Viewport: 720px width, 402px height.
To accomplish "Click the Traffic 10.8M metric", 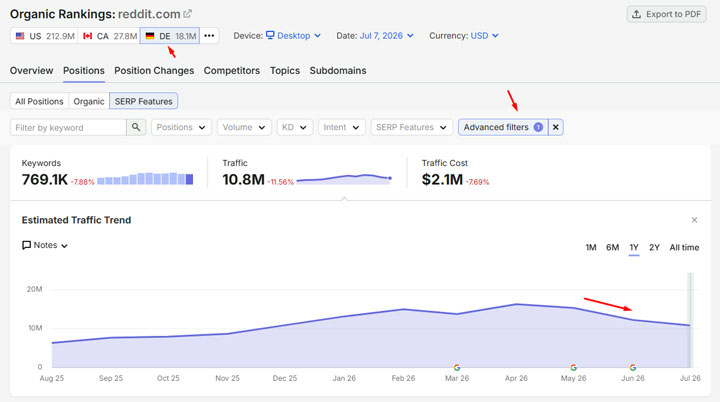I will pos(243,179).
